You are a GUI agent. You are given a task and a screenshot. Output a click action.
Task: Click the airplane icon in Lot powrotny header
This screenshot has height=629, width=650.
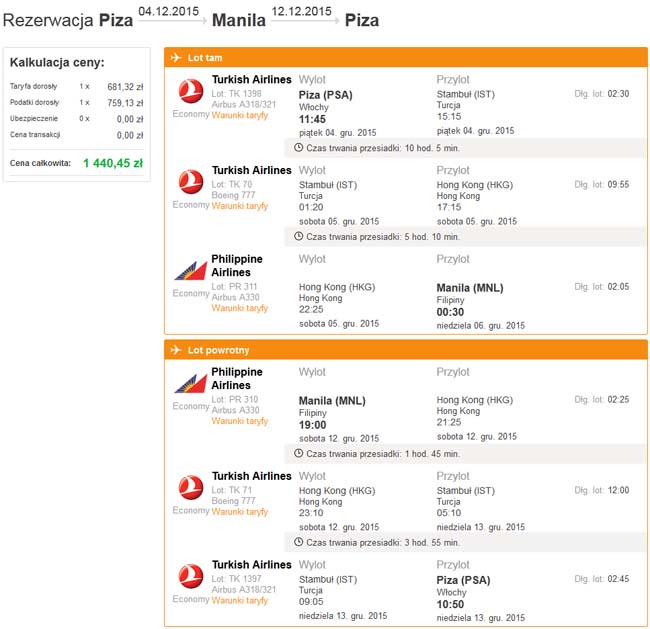tap(176, 350)
